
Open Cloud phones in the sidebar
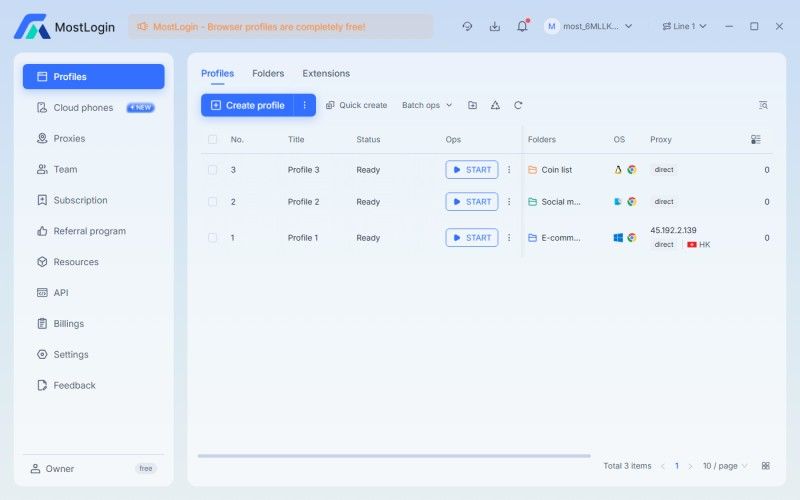pyautogui.click(x=84, y=108)
